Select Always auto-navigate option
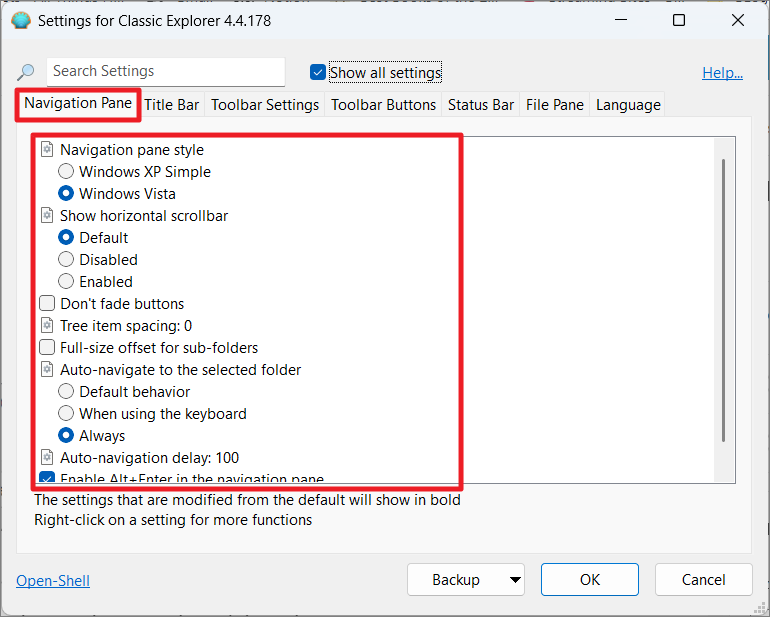 [66, 435]
